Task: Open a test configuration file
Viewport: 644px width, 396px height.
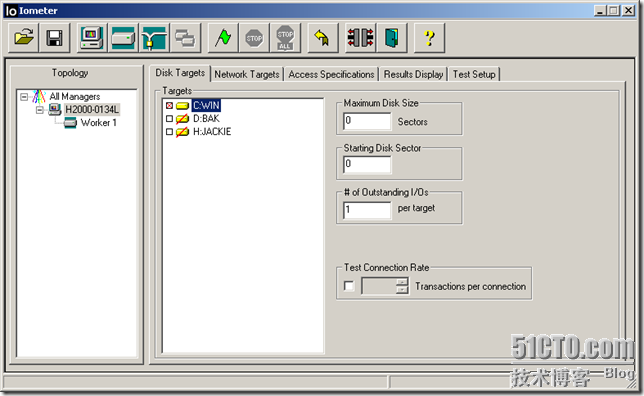Action: [24, 38]
